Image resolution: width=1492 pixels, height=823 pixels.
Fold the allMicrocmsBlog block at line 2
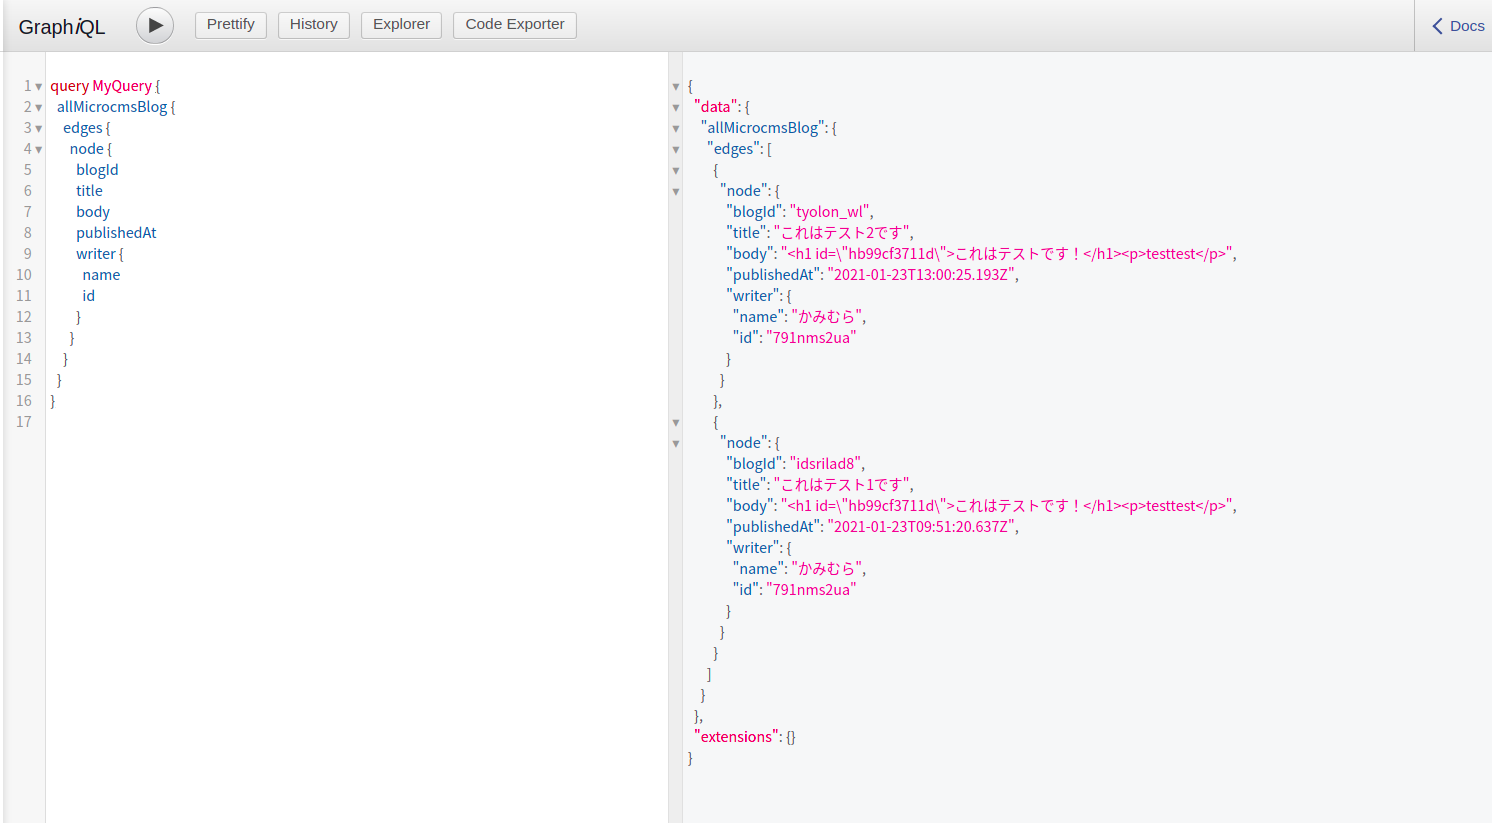pyautogui.click(x=39, y=108)
